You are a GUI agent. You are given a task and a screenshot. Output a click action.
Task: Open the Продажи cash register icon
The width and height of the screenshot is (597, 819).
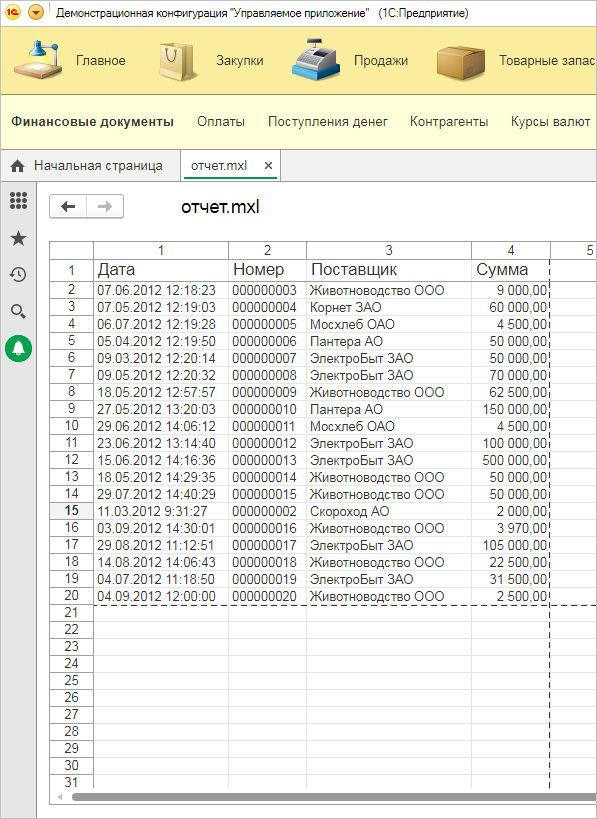coord(315,60)
